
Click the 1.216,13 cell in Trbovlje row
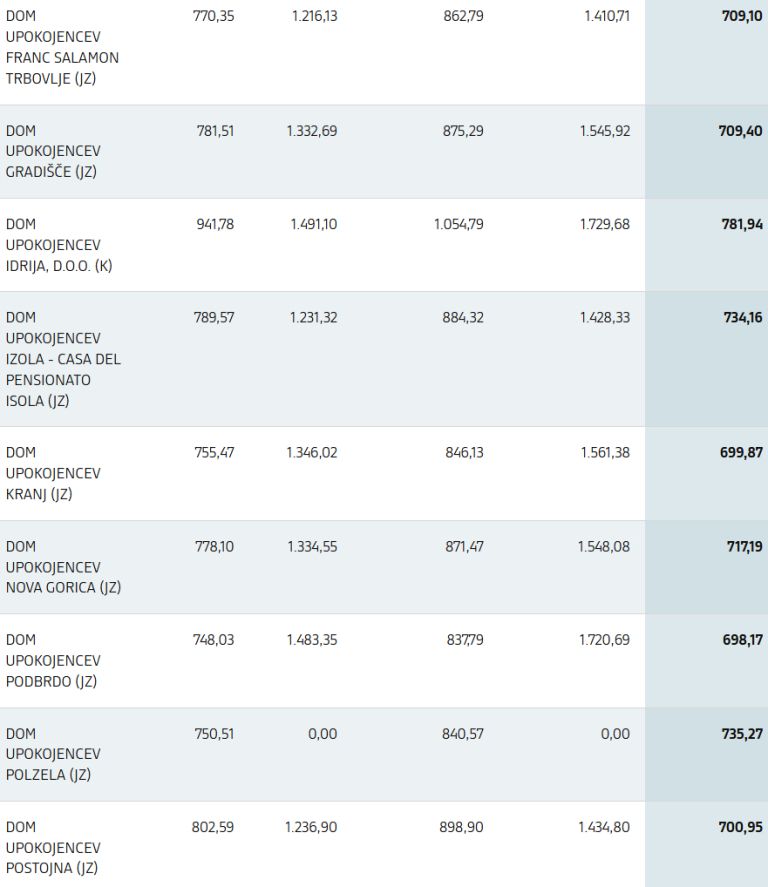tap(315, 17)
